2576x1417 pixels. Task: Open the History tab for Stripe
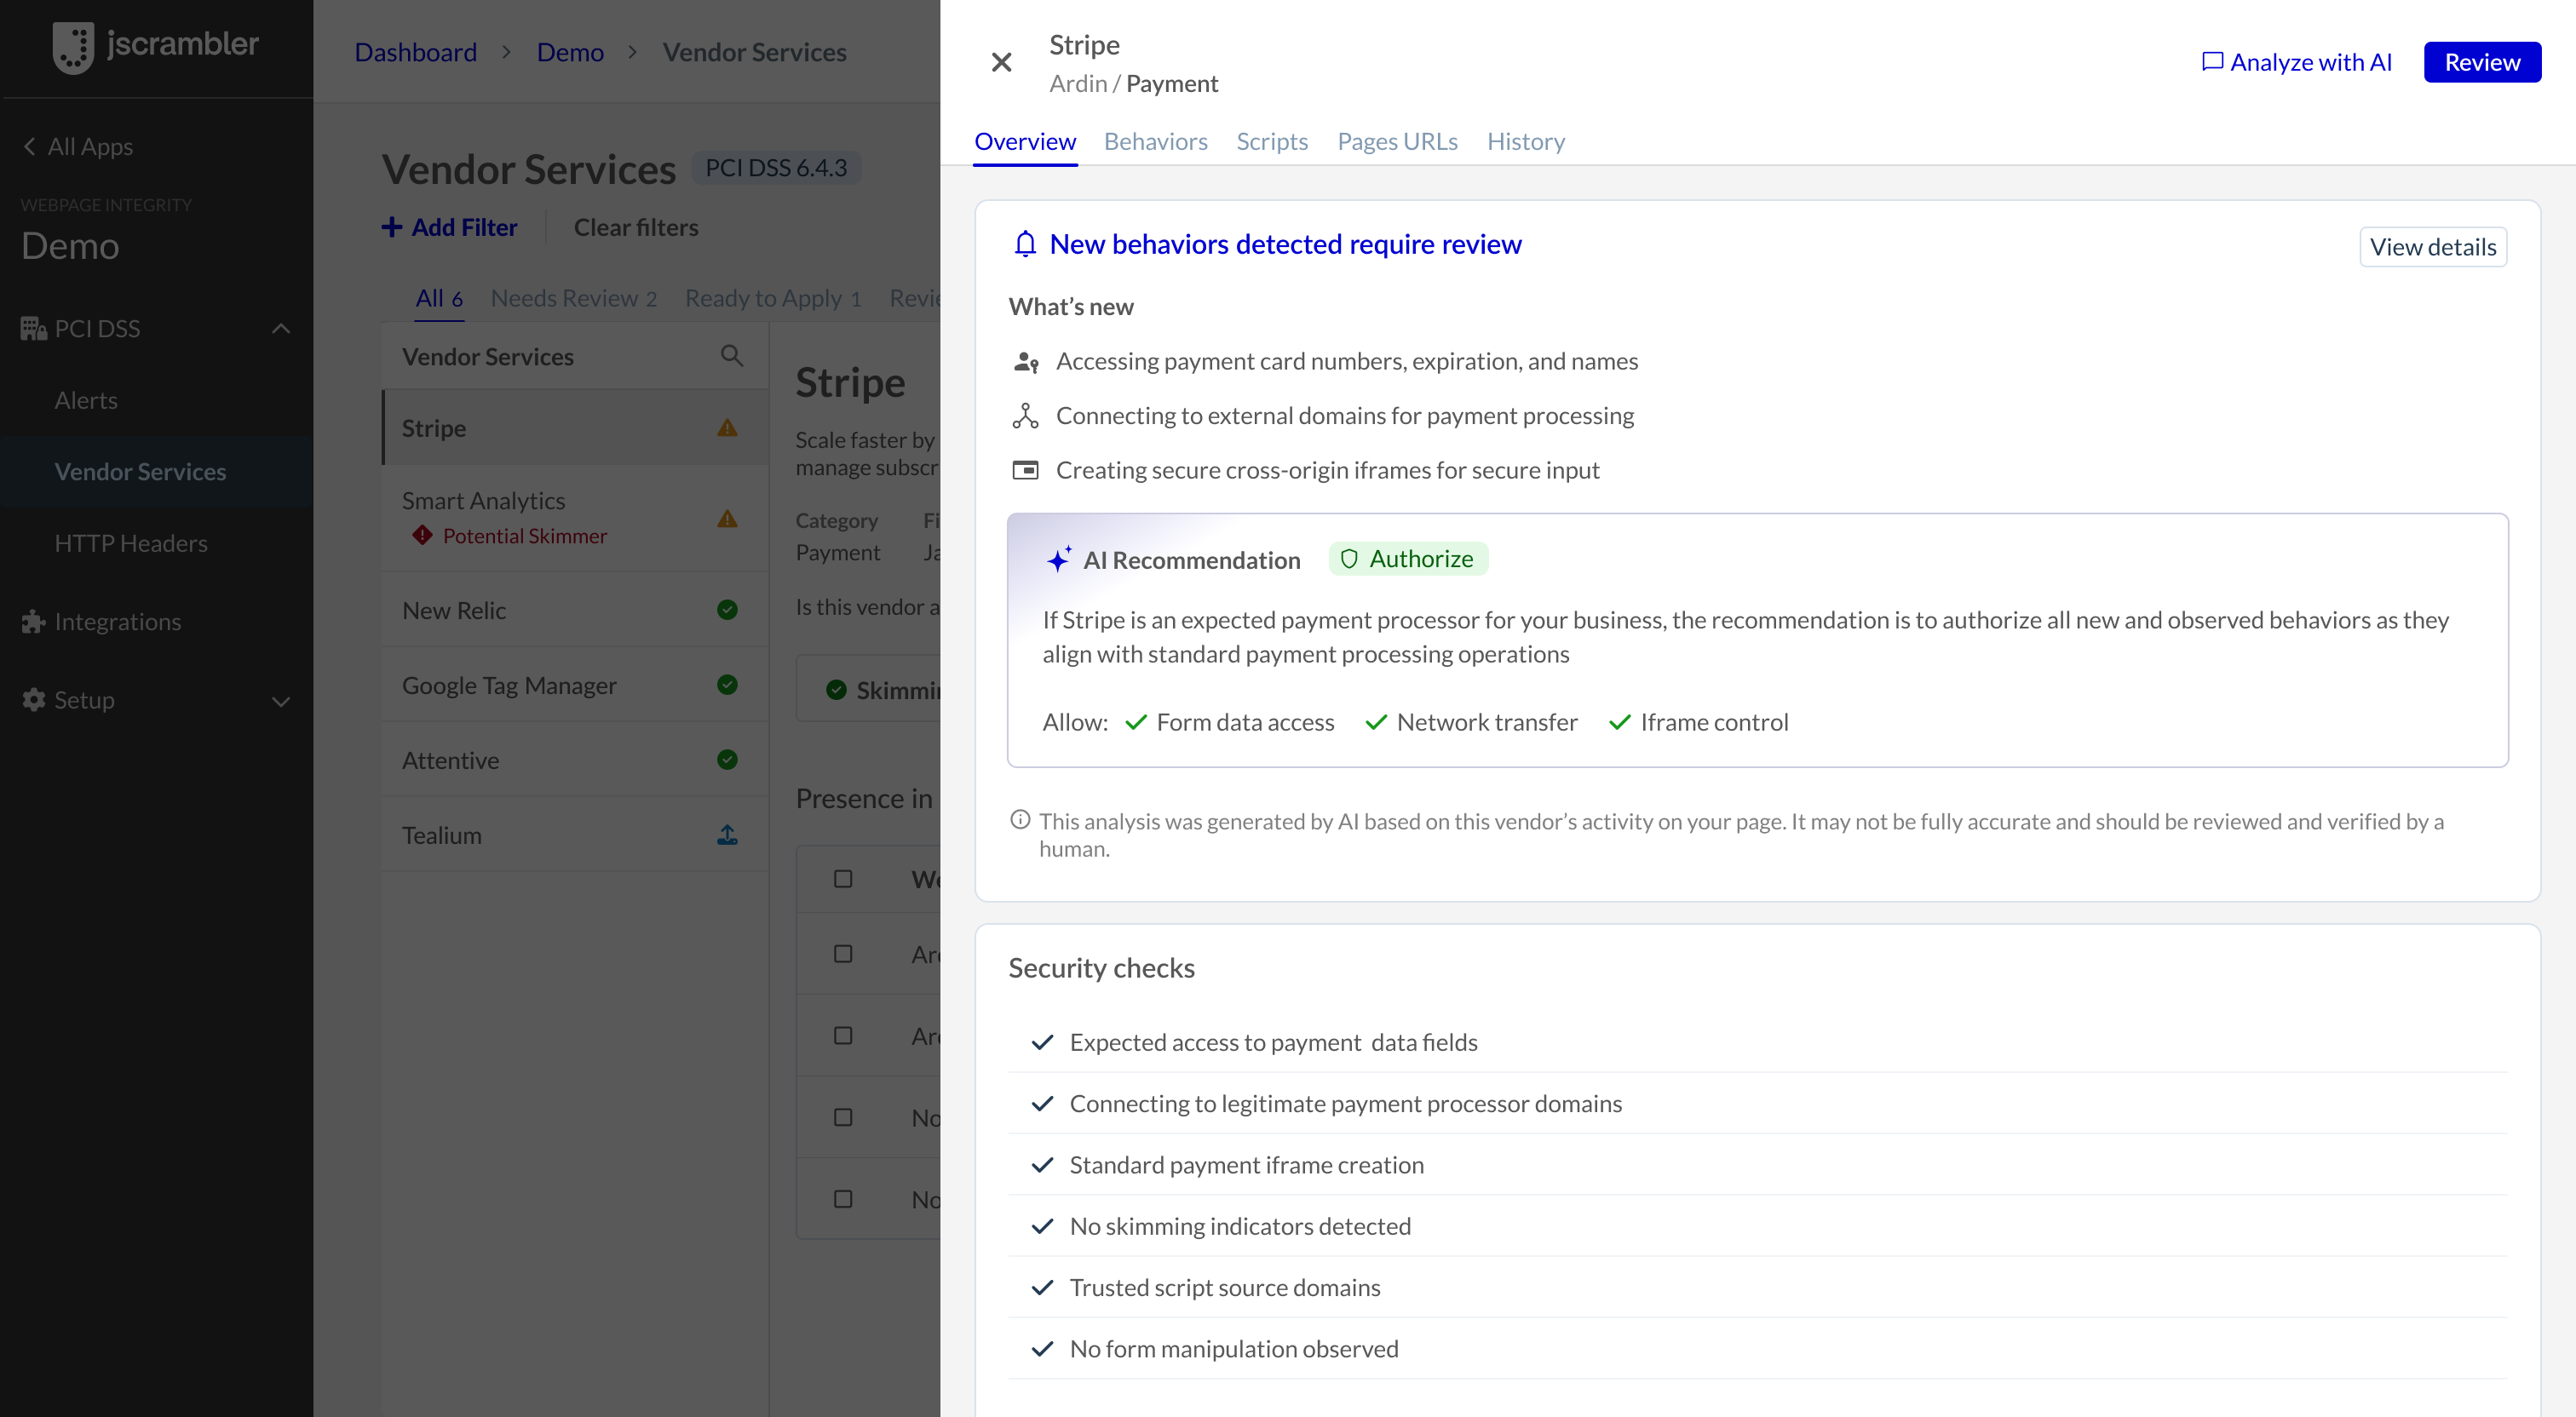pyautogui.click(x=1525, y=141)
